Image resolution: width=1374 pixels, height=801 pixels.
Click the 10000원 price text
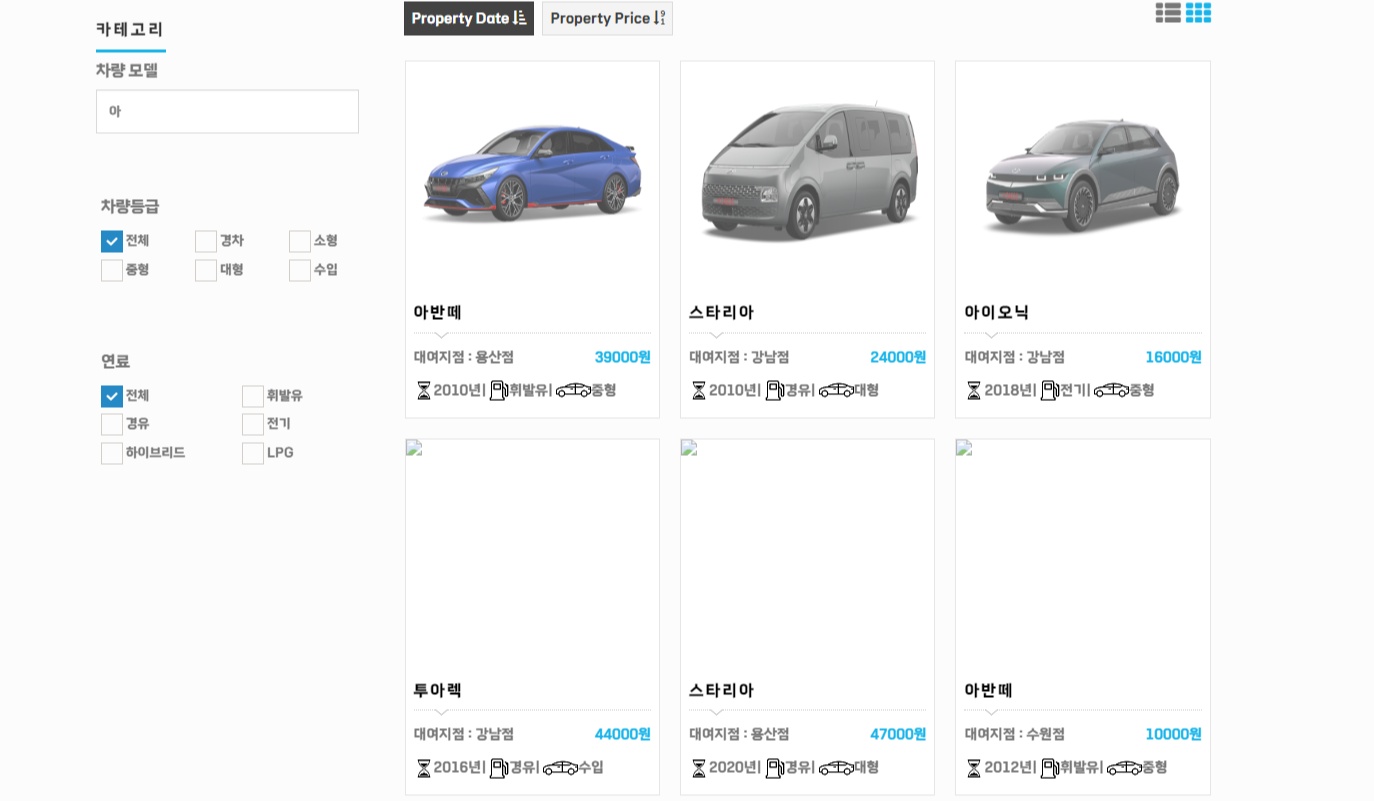coord(1173,734)
